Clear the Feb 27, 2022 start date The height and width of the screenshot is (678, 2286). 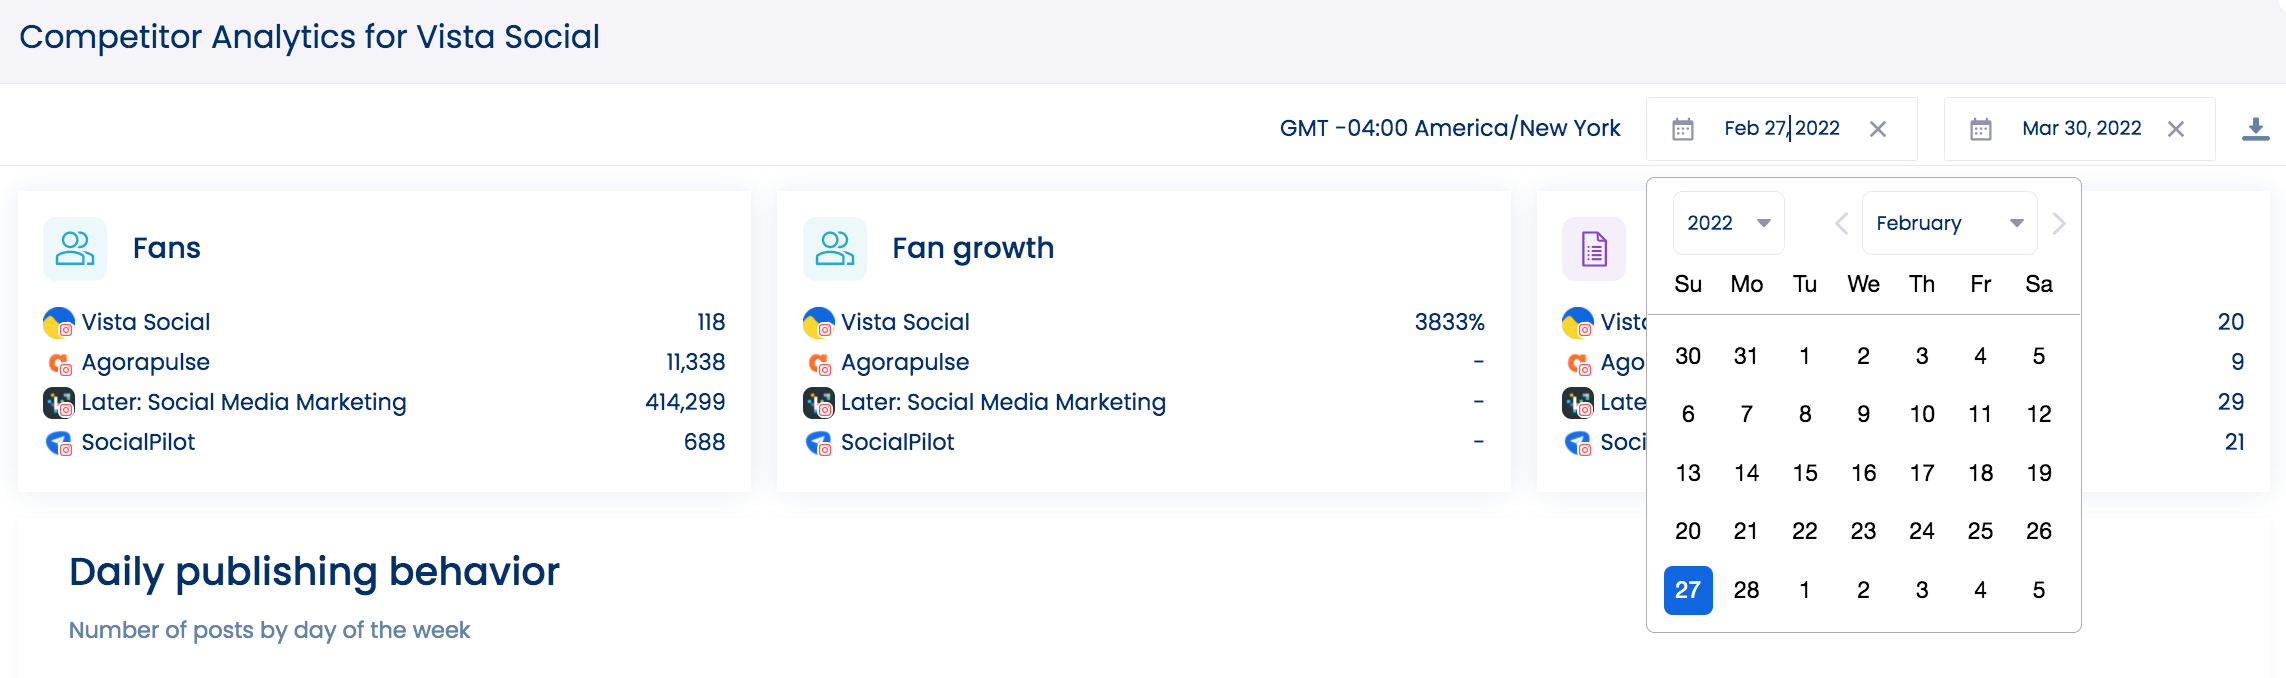click(x=1878, y=129)
